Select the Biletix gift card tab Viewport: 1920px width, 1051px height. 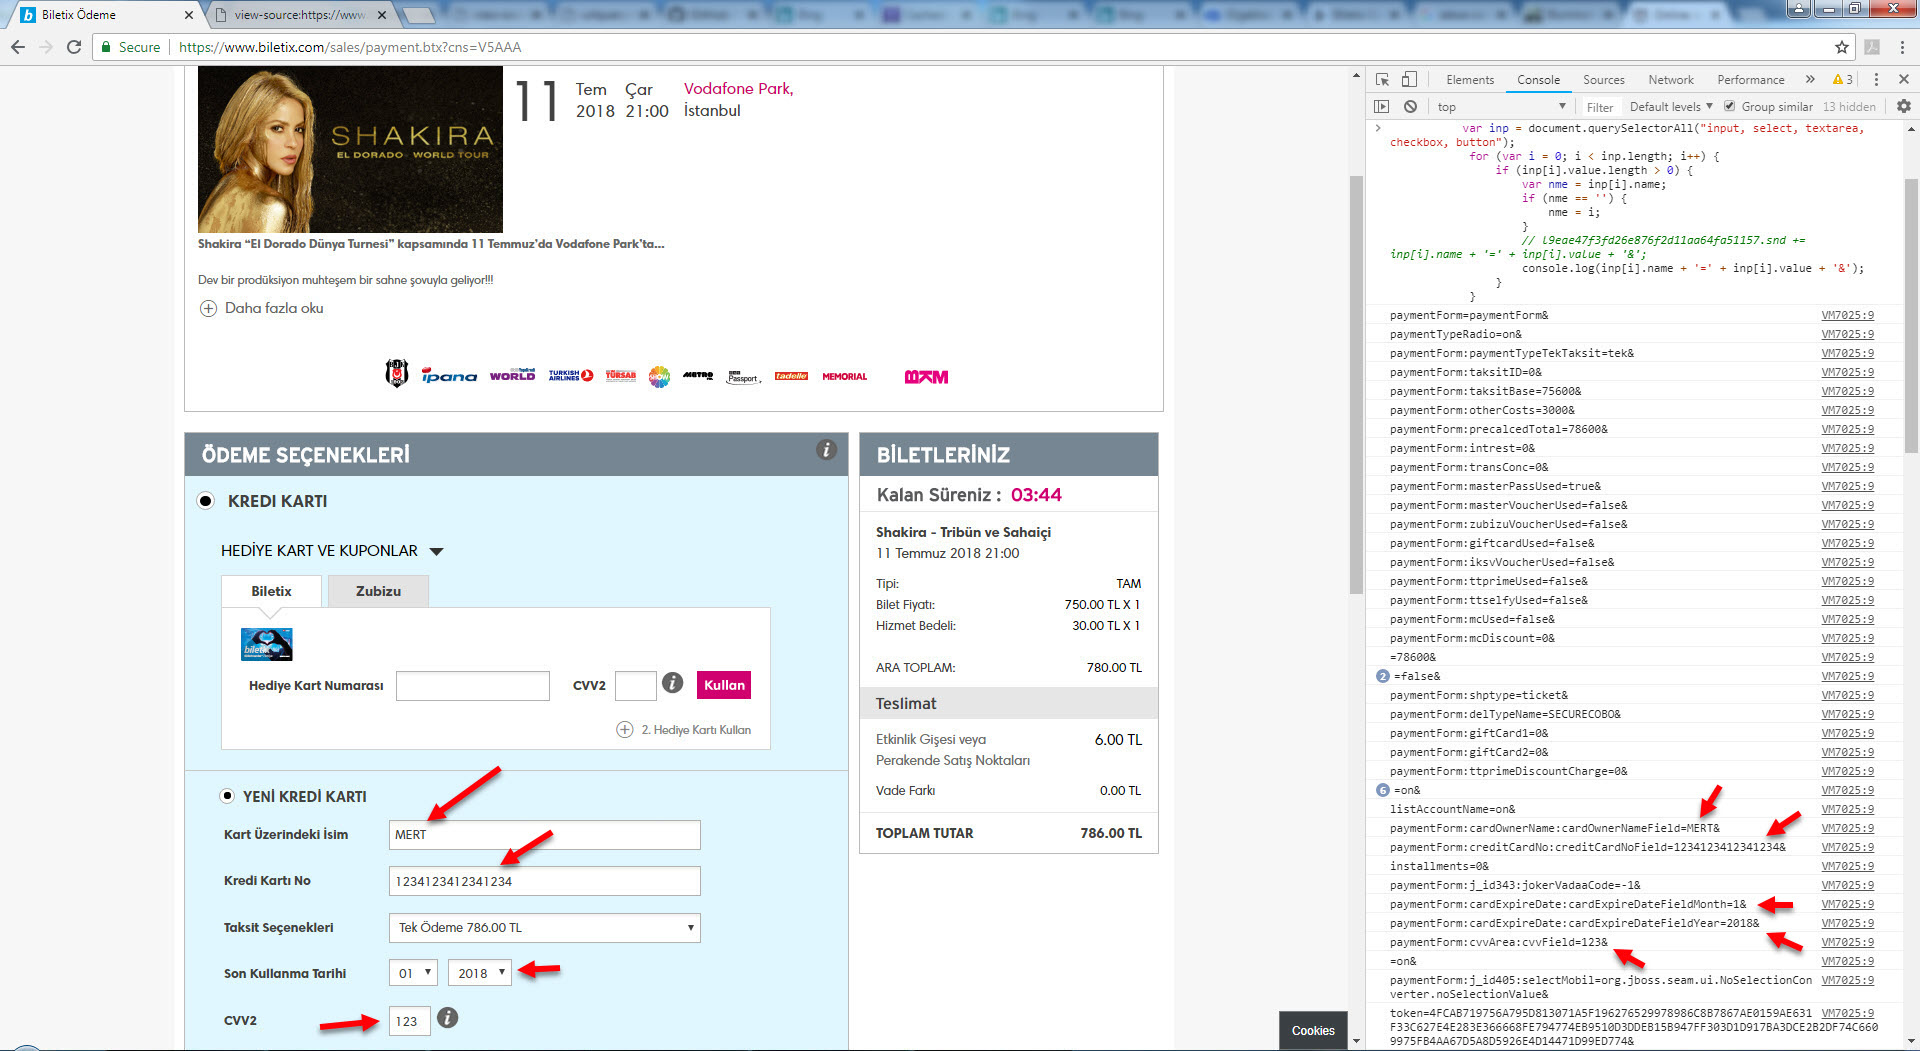point(271,591)
